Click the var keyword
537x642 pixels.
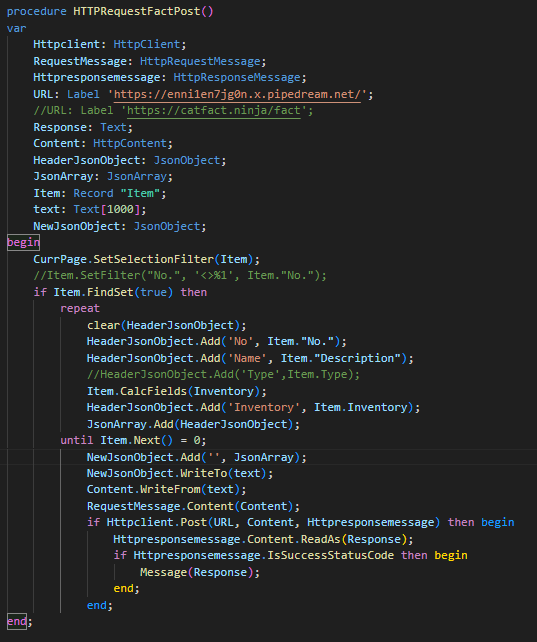coord(16,28)
